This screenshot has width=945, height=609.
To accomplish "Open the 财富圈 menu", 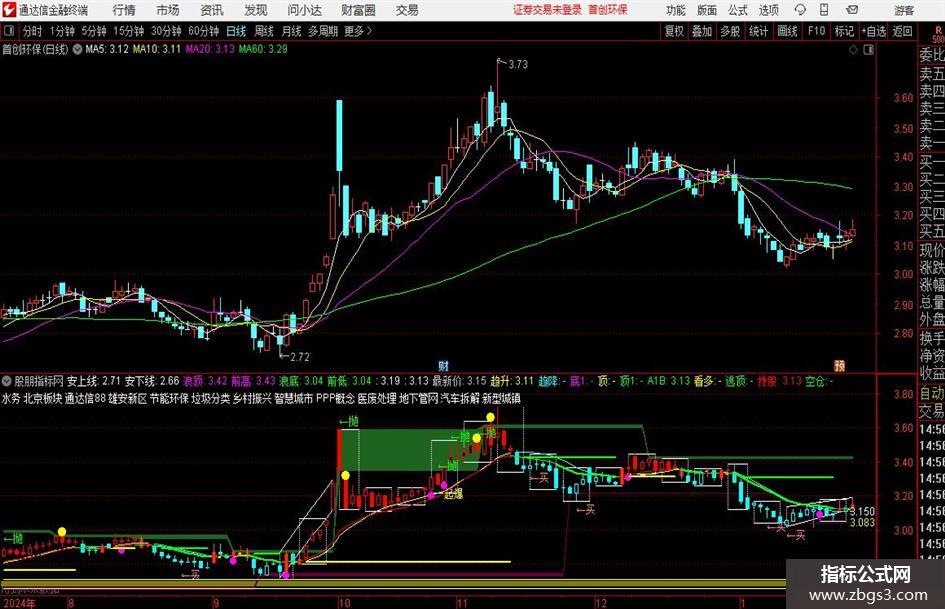I will coord(358,10).
